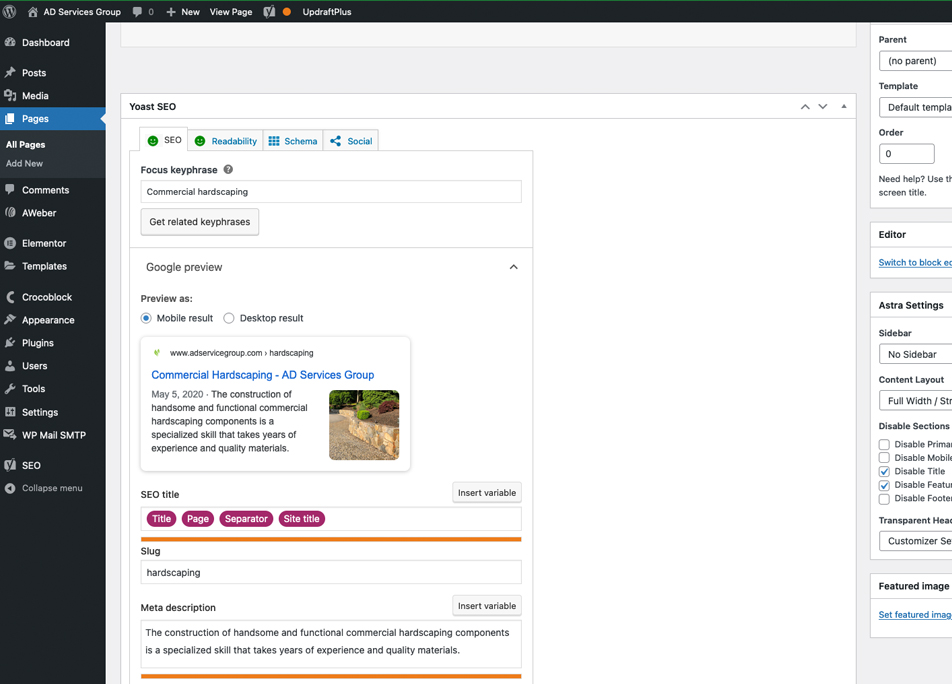Switch to the Social tab
The height and width of the screenshot is (684, 952).
pos(351,141)
